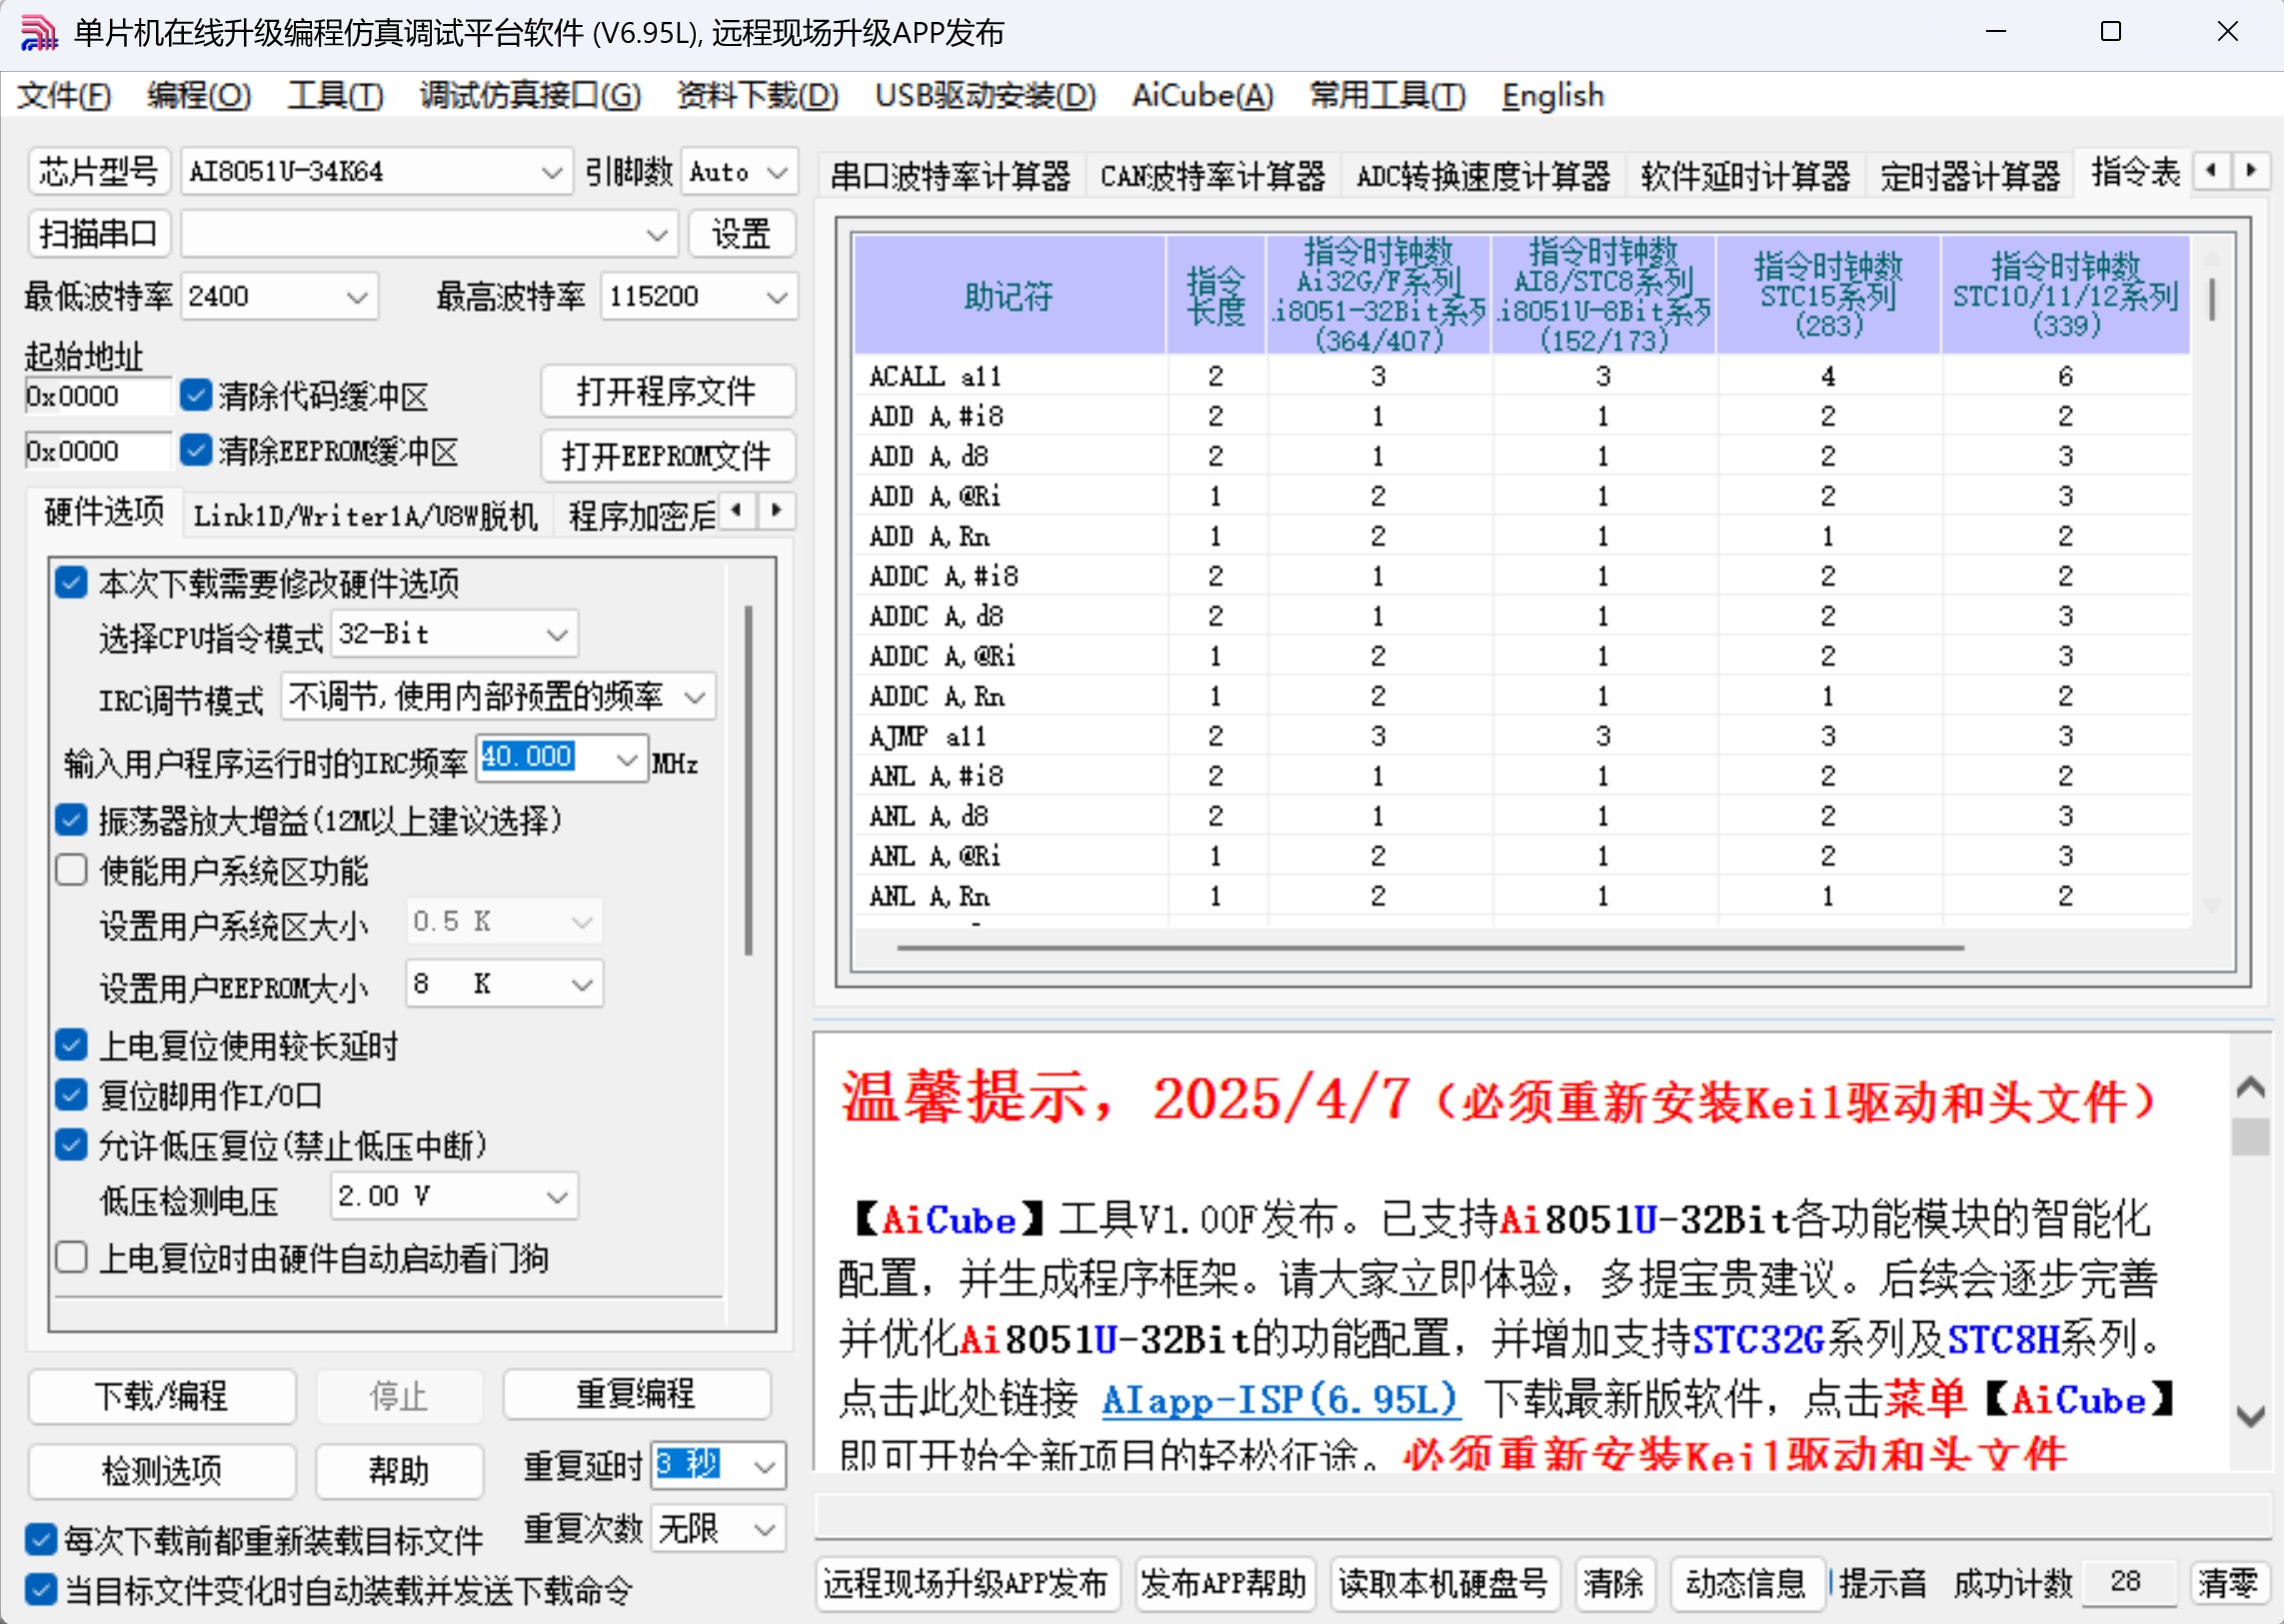The height and width of the screenshot is (1624, 2284).
Task: Uncheck 本次下载需要修改硬件选项
Action: [71, 582]
